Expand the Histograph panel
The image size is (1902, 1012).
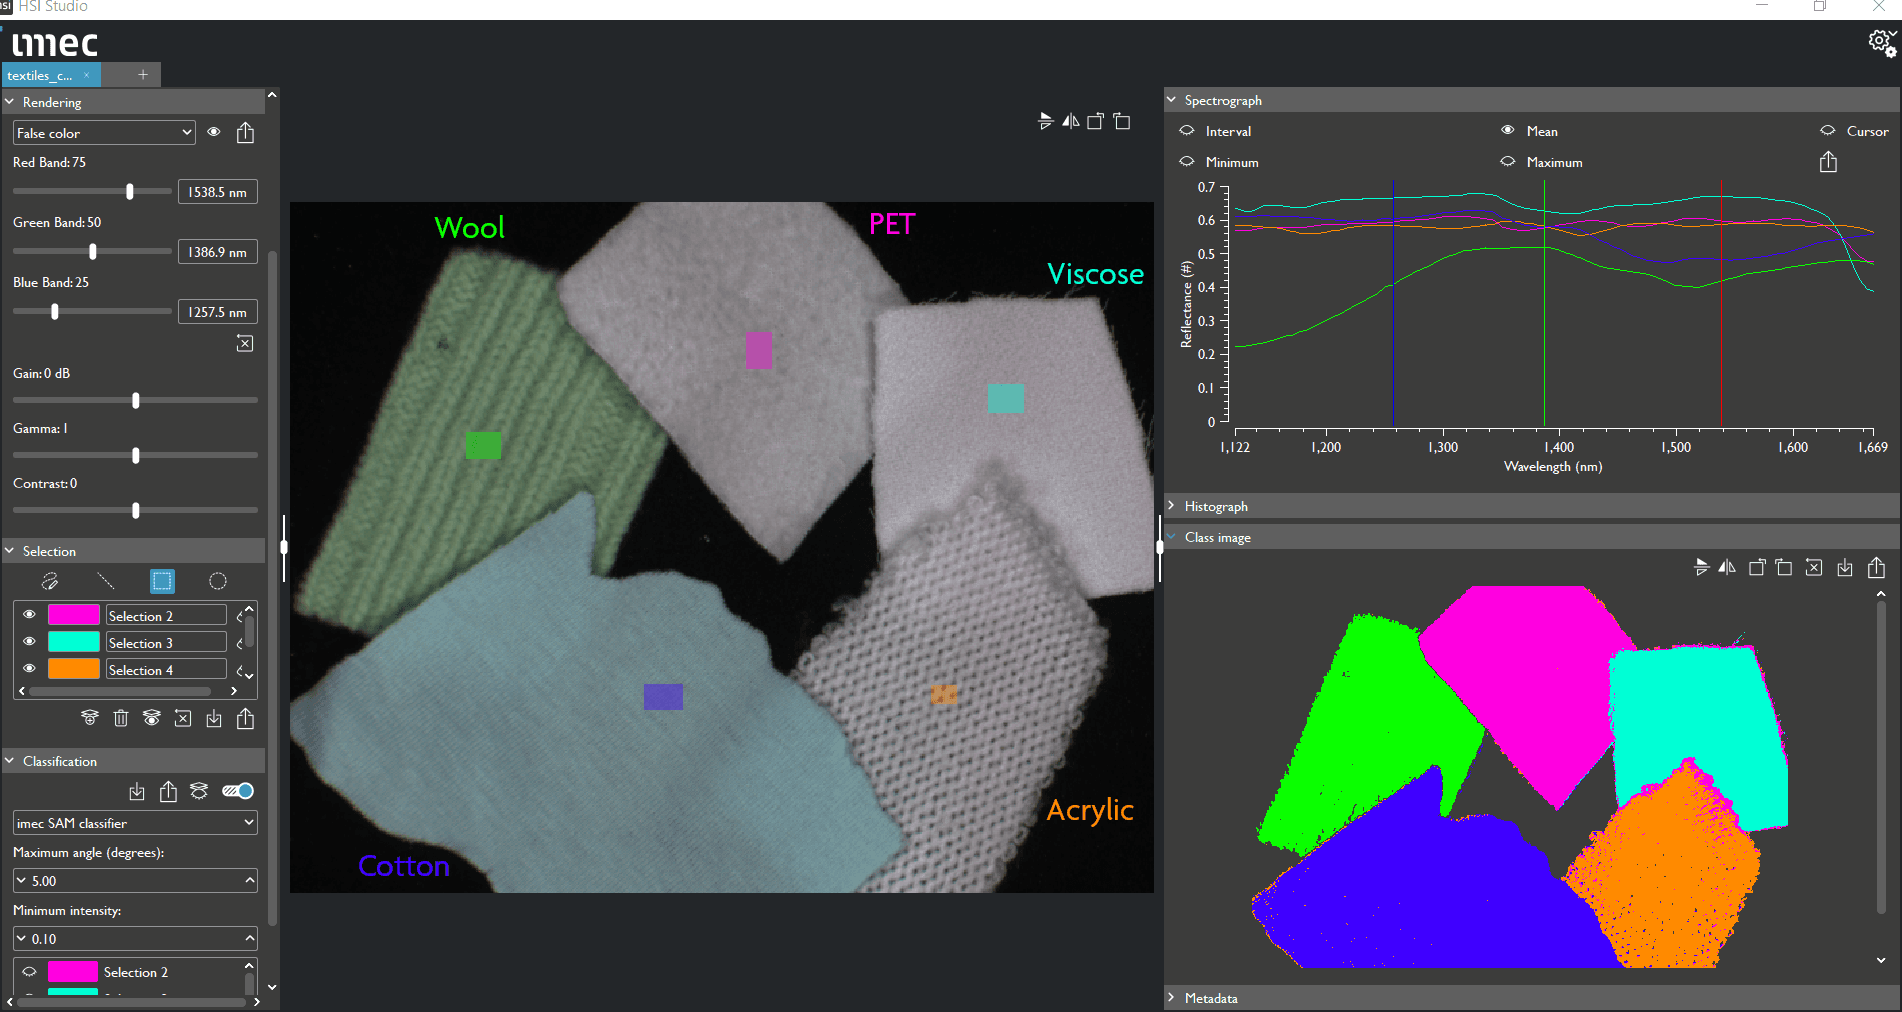(x=1216, y=506)
